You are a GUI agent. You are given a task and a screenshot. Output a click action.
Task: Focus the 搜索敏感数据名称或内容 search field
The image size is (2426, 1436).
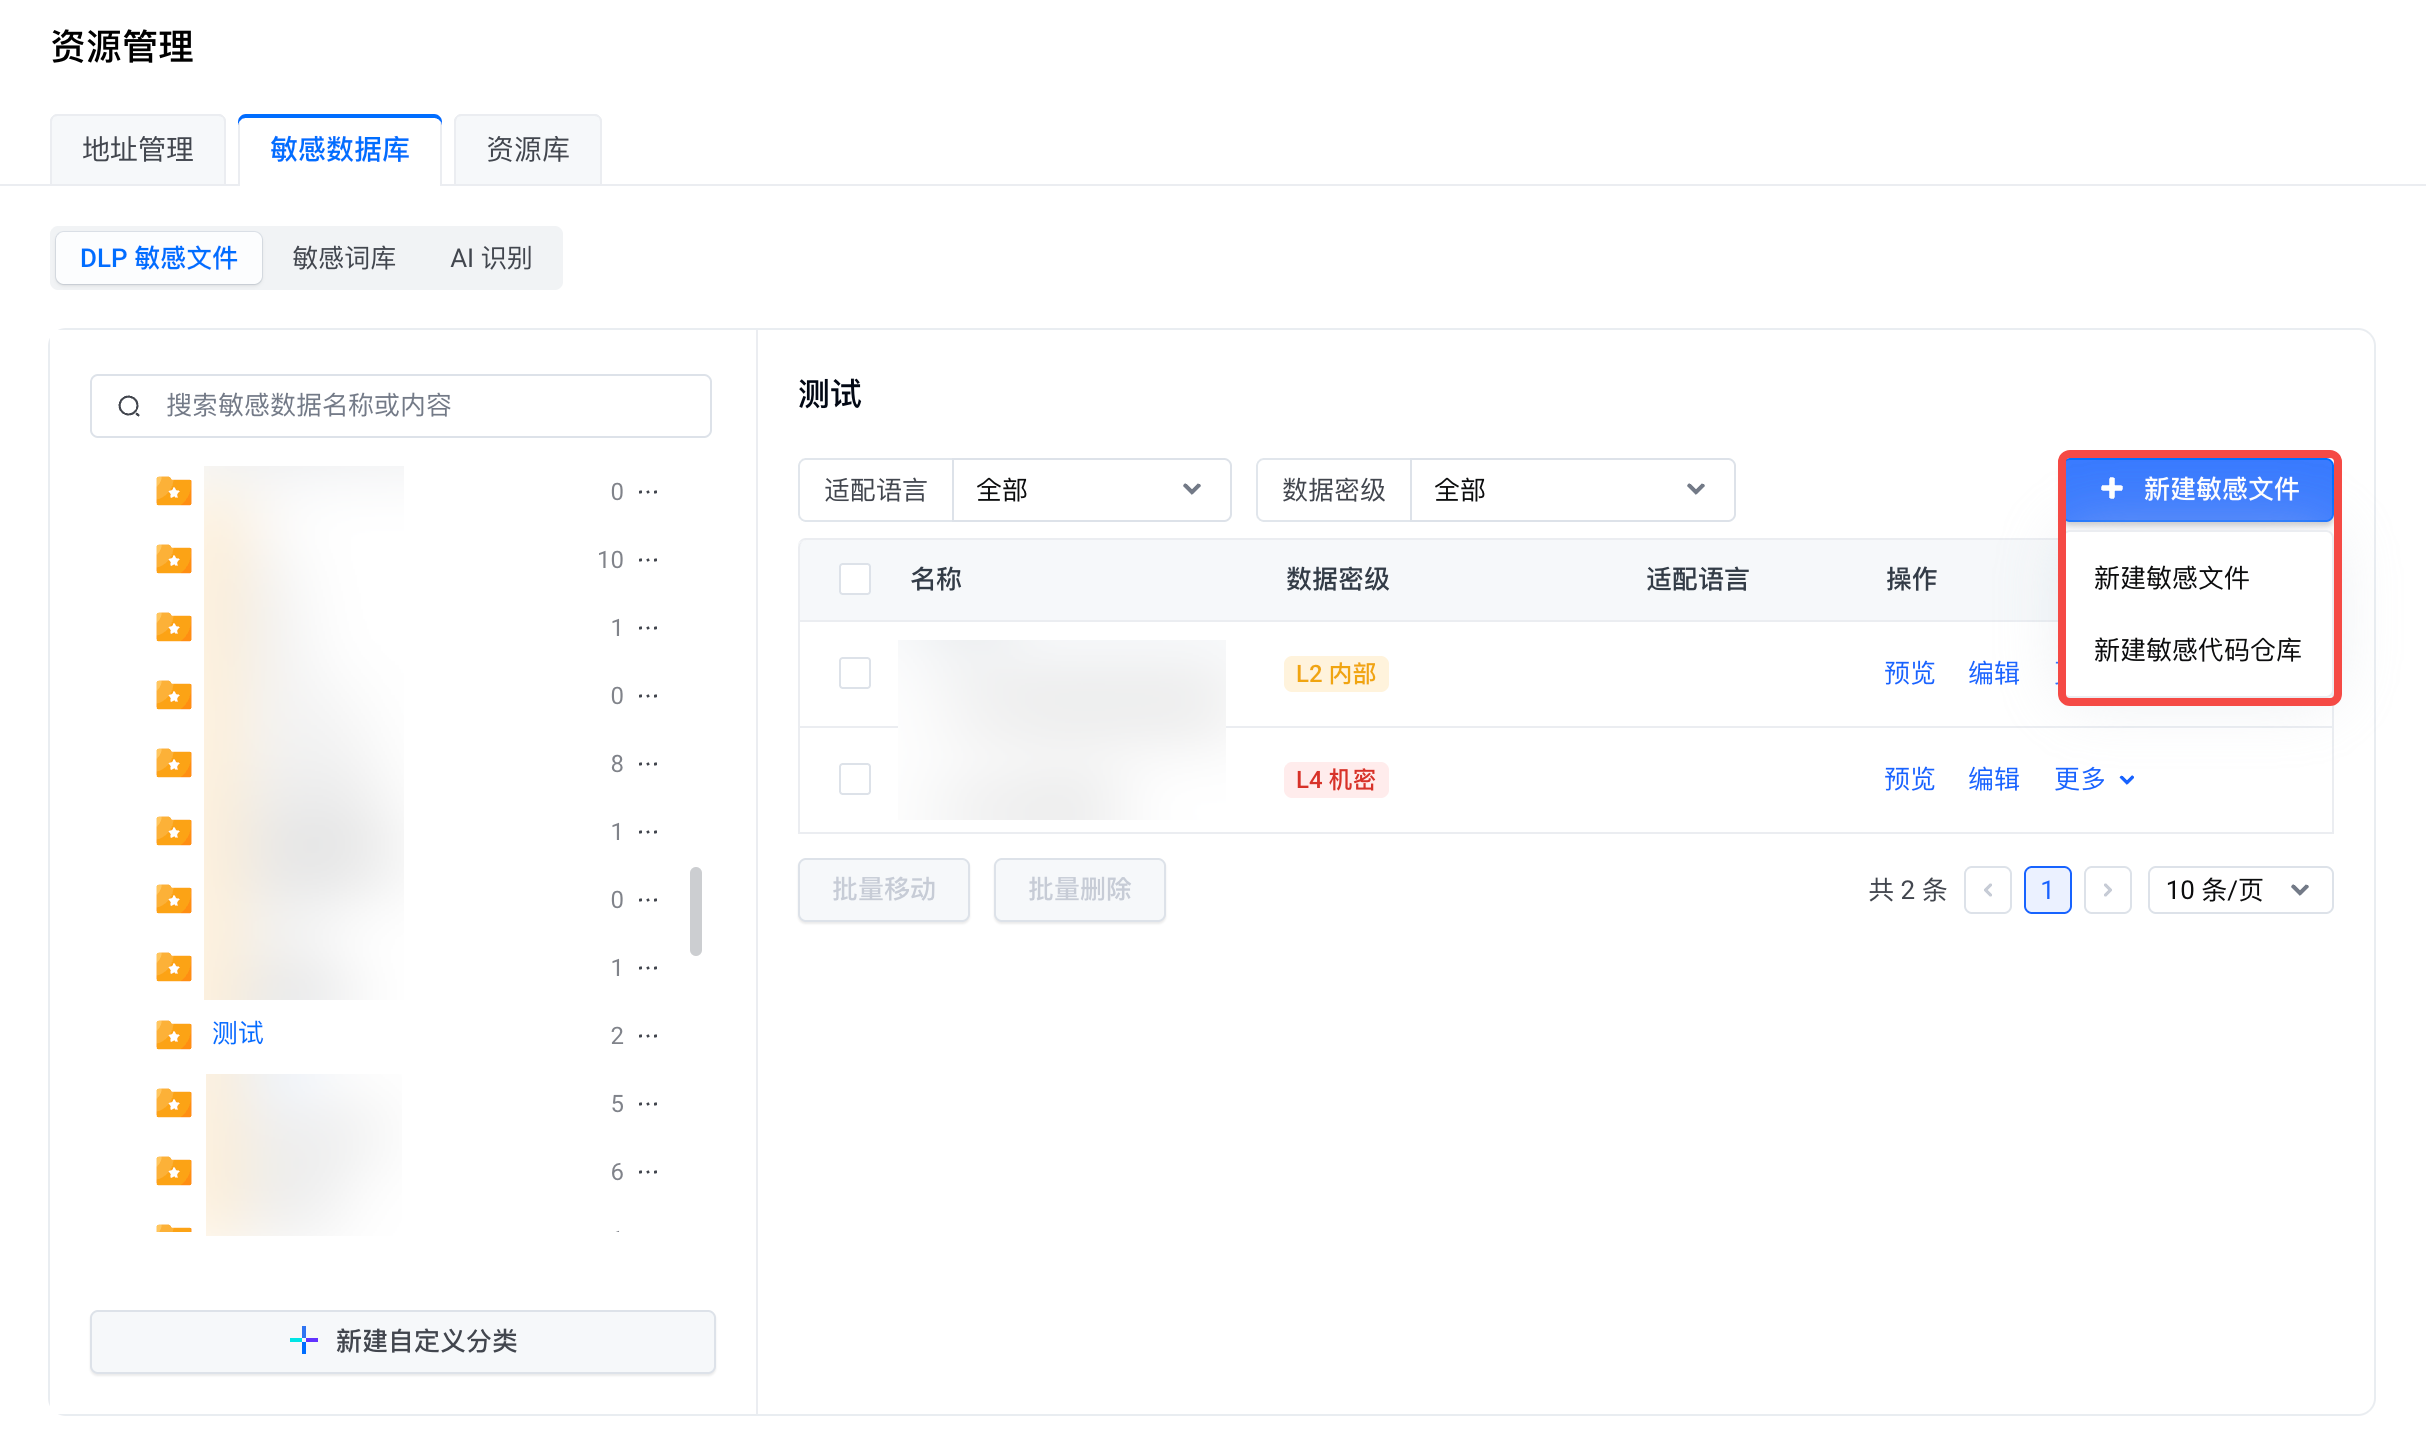(401, 406)
